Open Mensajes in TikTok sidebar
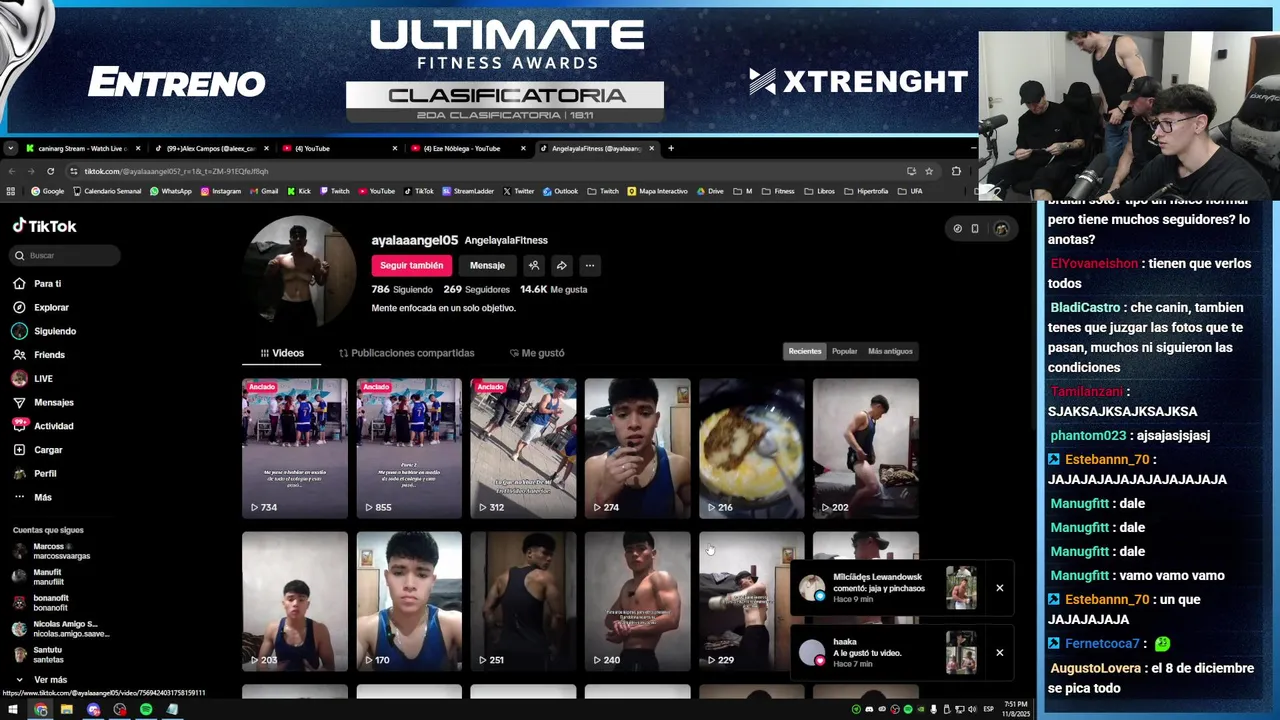Screen dimensions: 1280x720 point(53,402)
